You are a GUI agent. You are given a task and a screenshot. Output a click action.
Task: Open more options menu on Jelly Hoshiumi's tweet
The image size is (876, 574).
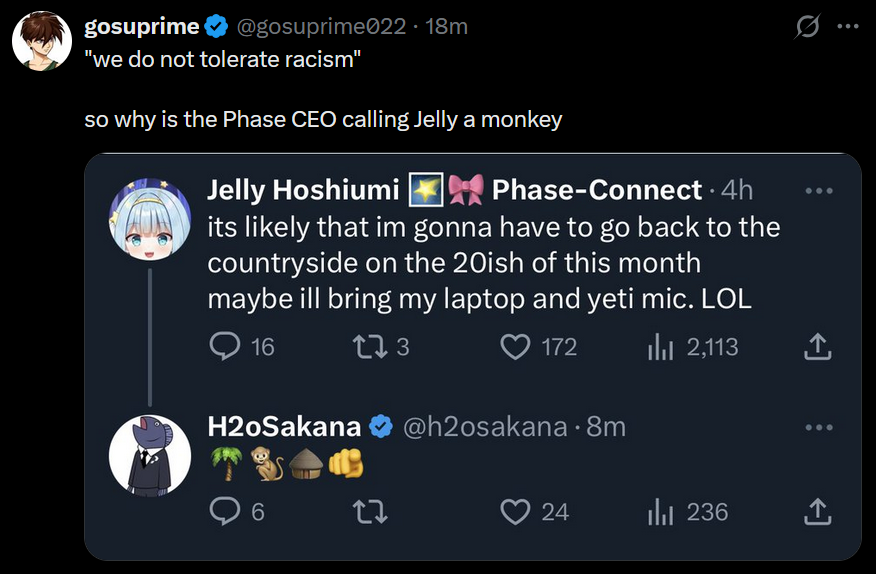click(x=818, y=190)
